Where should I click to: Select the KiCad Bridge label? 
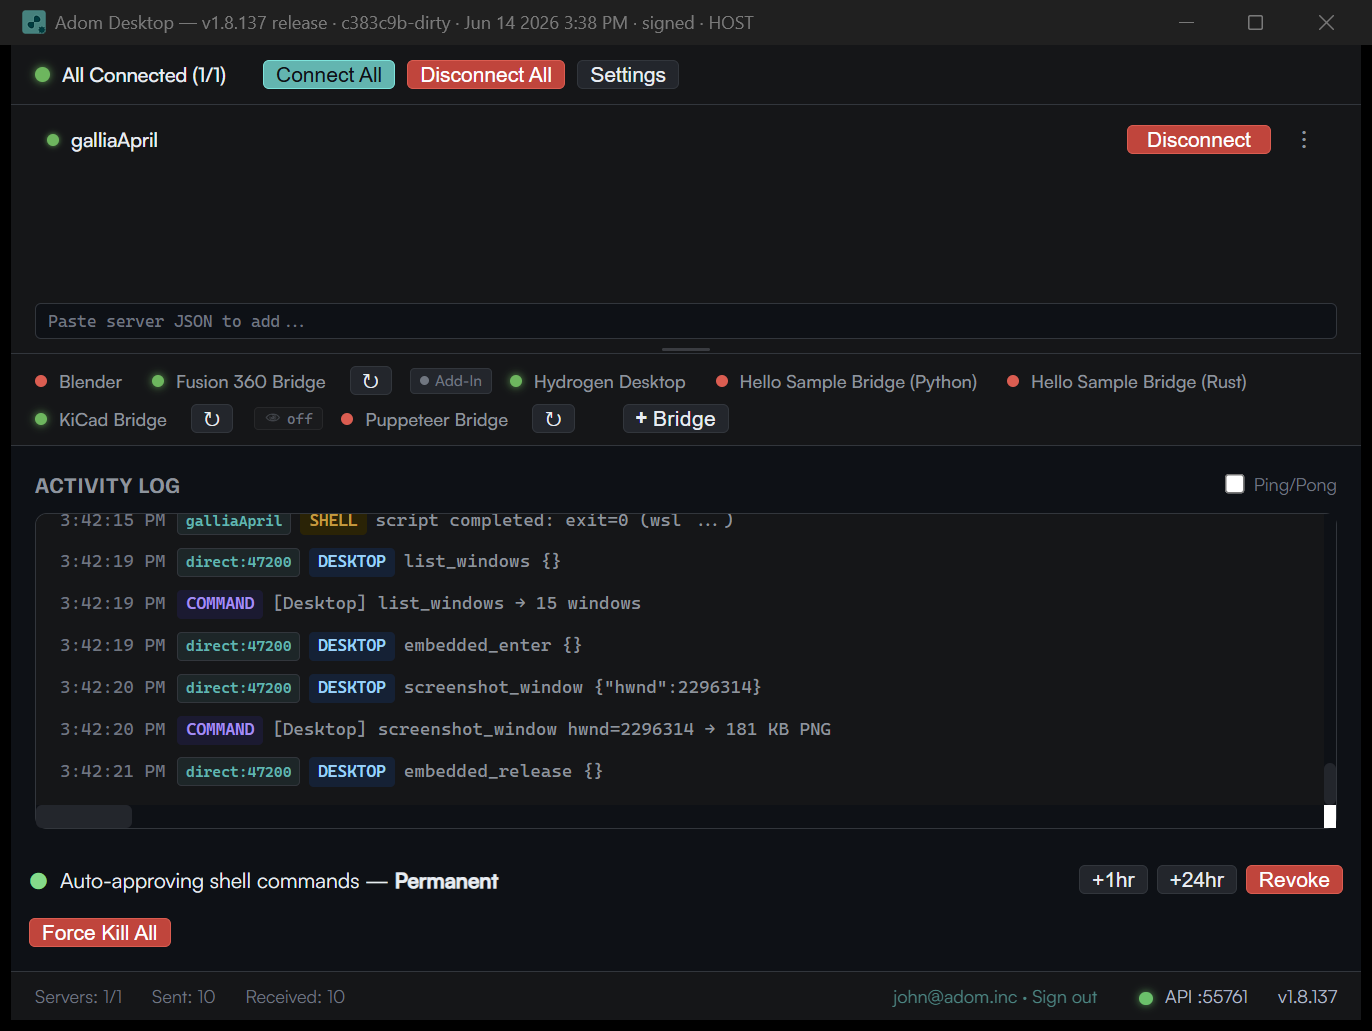pos(113,420)
